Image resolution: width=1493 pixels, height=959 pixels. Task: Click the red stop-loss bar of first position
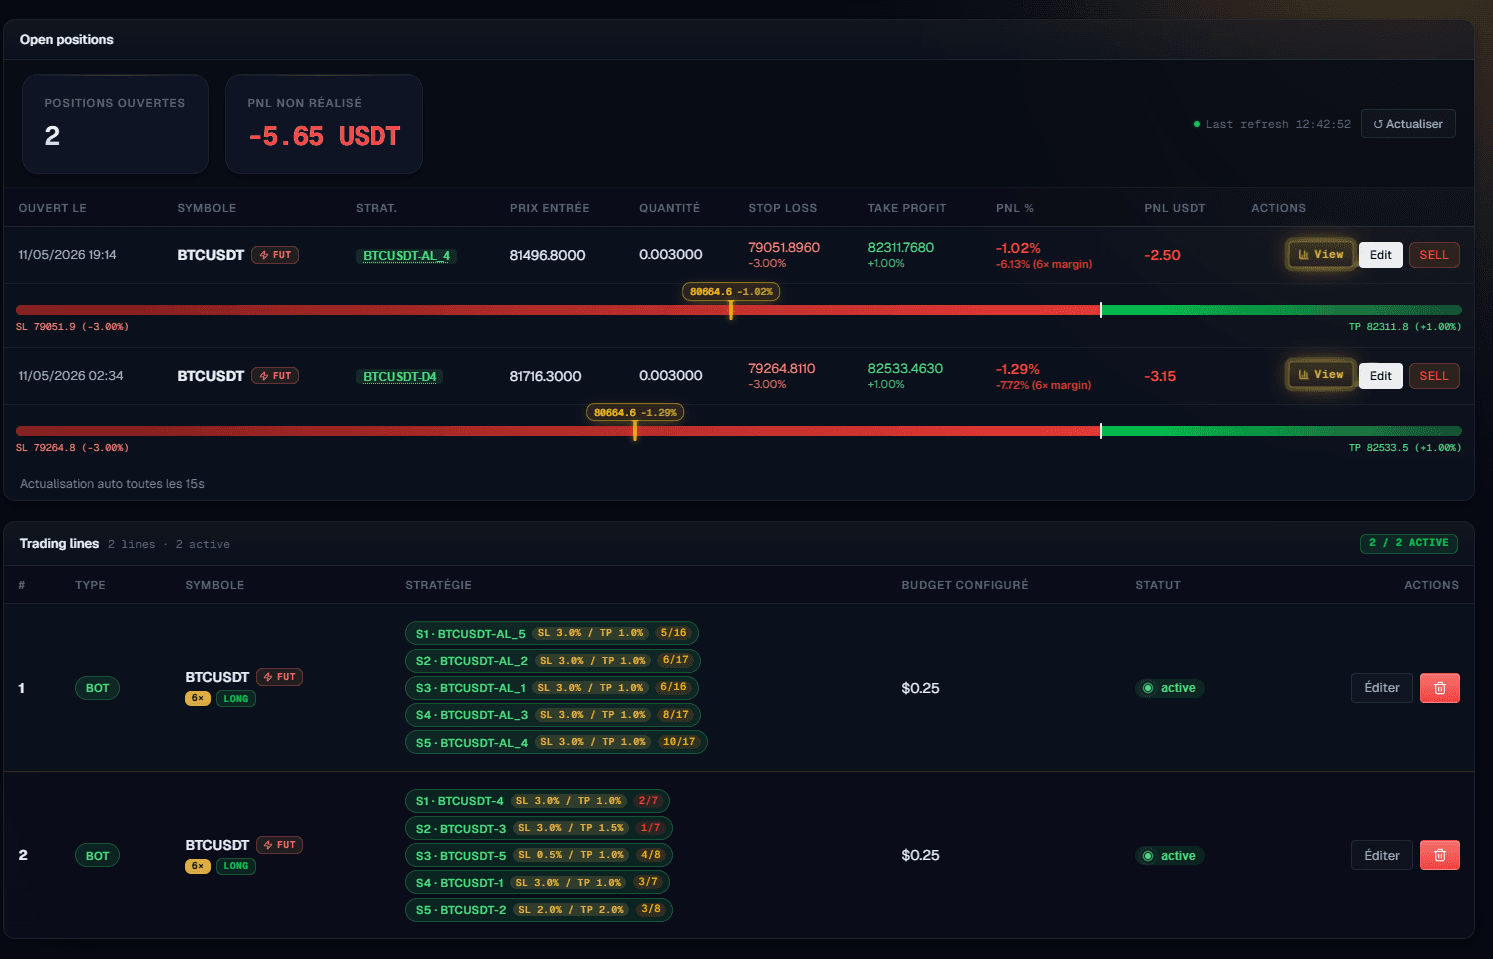tap(558, 310)
